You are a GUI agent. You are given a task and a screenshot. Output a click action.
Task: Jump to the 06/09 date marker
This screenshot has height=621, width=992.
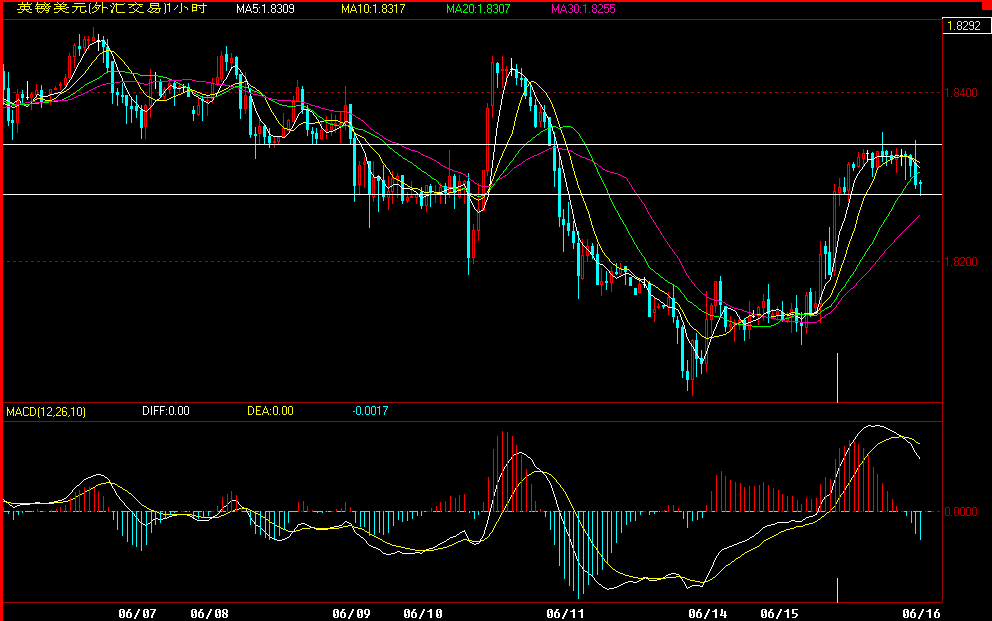click(x=352, y=612)
